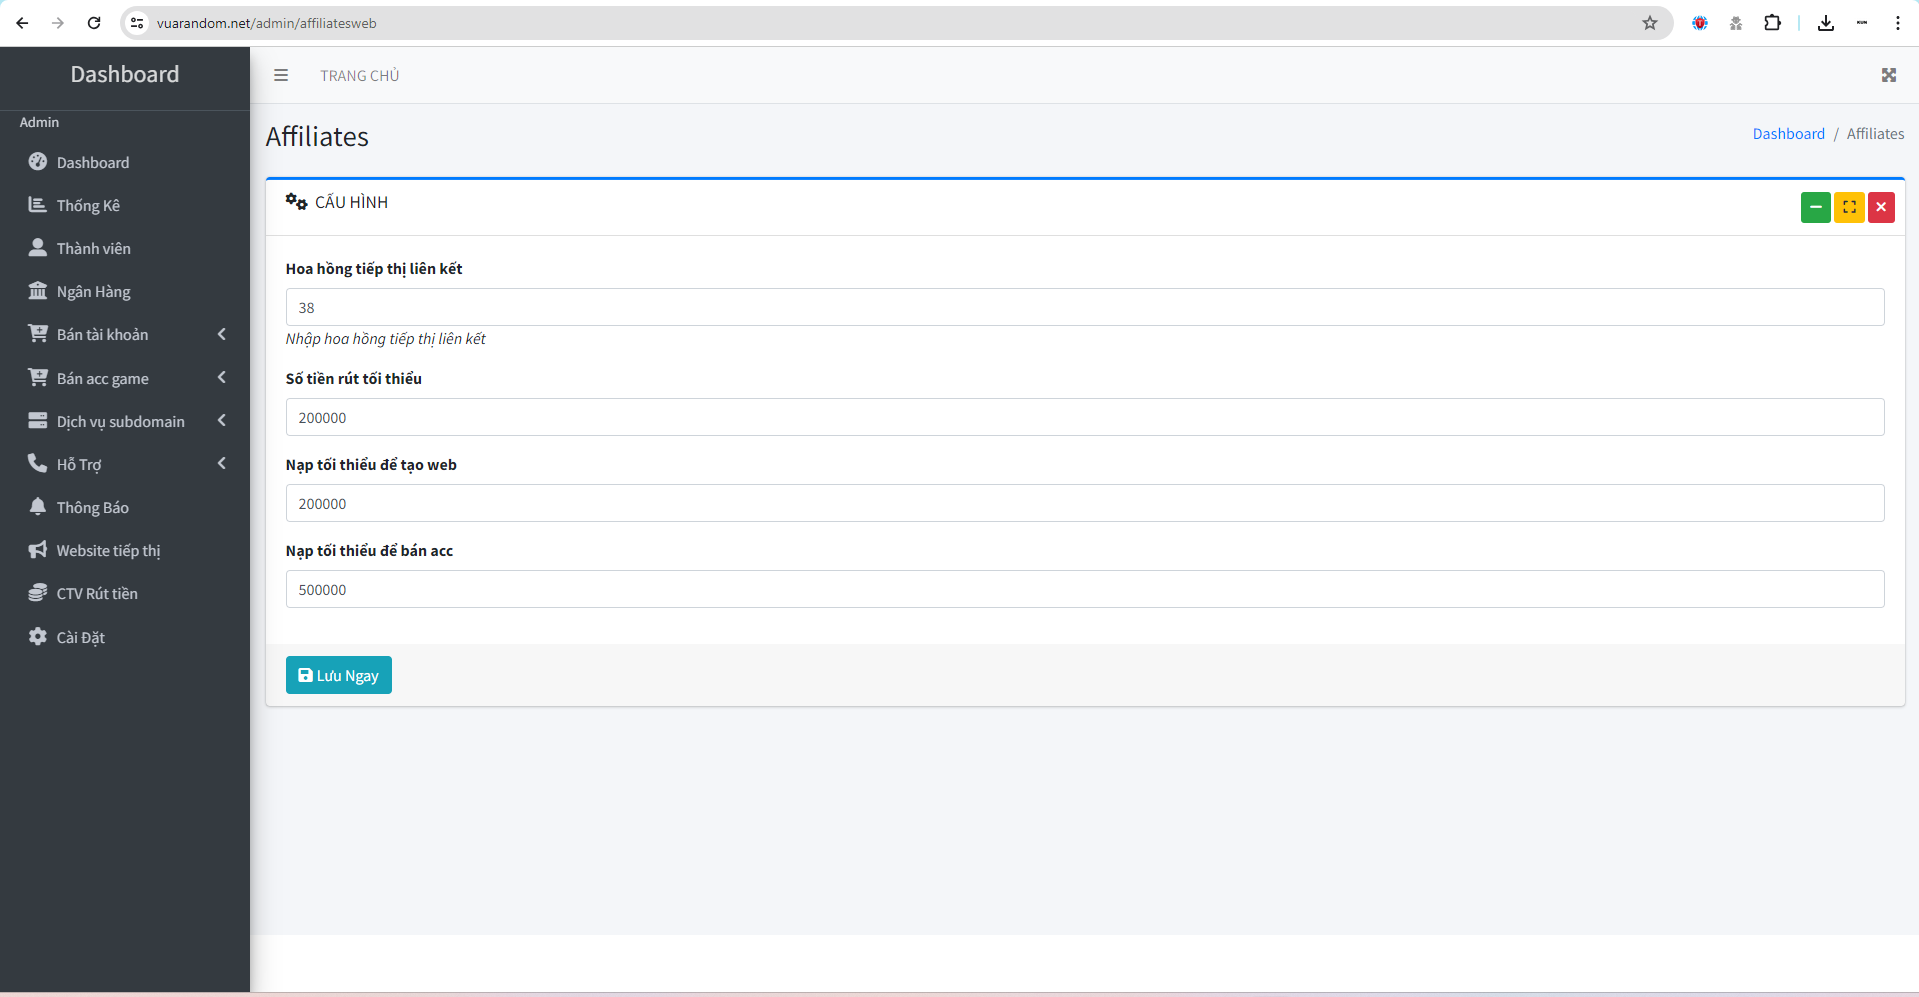Click the Thông Báo bell icon item
The height and width of the screenshot is (997, 1919).
38,507
